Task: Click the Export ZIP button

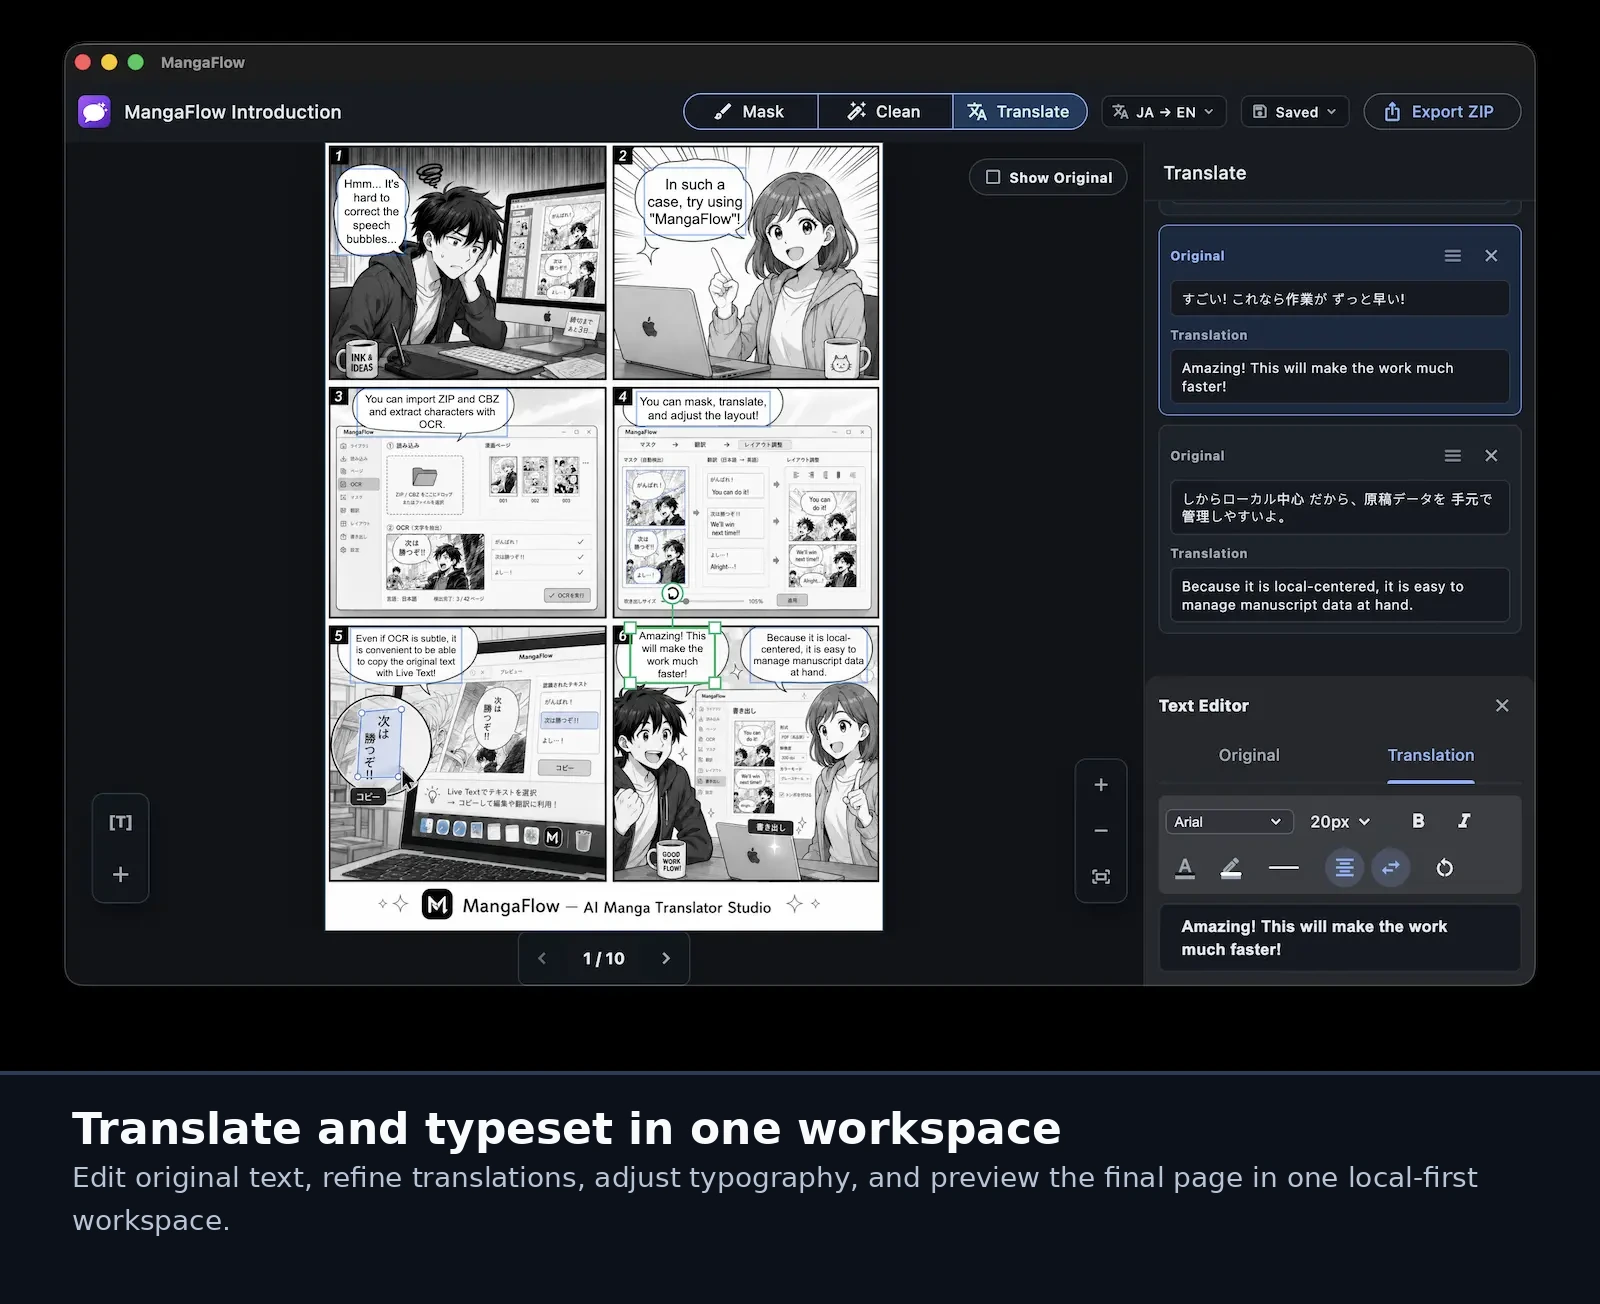Action: [1442, 112]
